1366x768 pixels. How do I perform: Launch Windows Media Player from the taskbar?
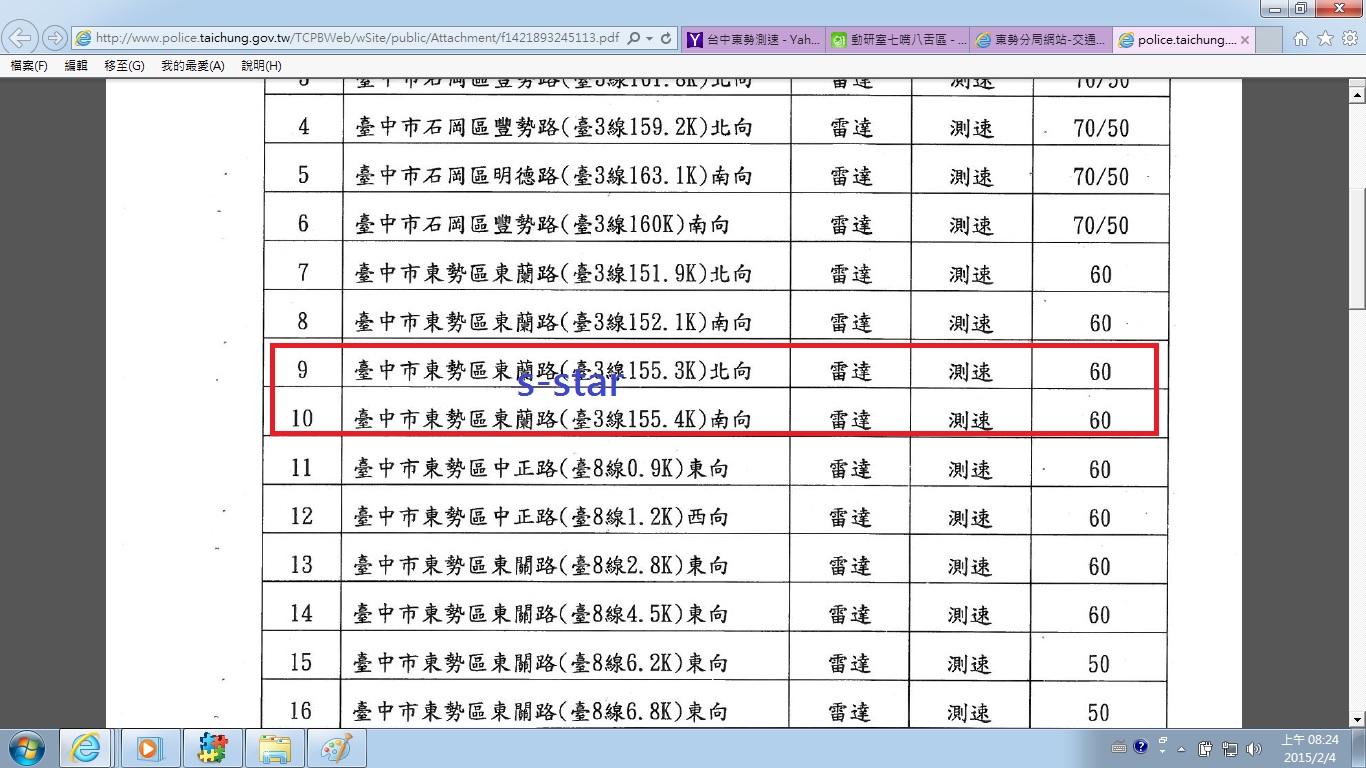150,748
